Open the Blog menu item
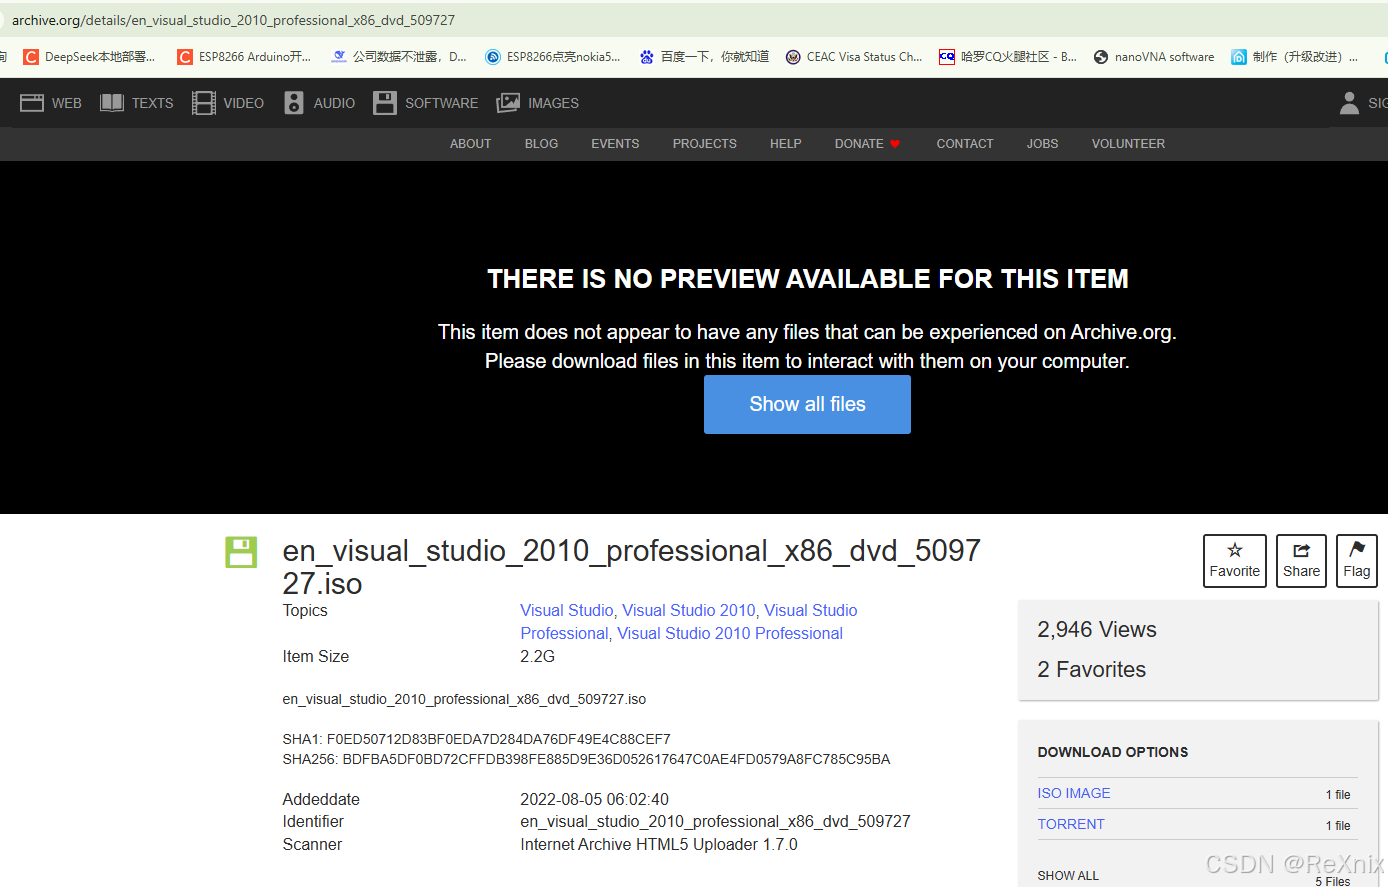This screenshot has width=1388, height=887. (x=541, y=144)
